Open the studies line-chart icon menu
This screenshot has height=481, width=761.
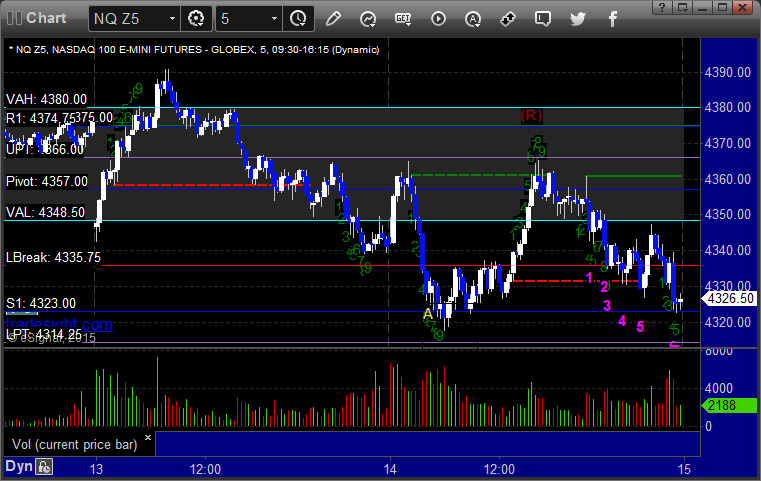click(x=368, y=19)
